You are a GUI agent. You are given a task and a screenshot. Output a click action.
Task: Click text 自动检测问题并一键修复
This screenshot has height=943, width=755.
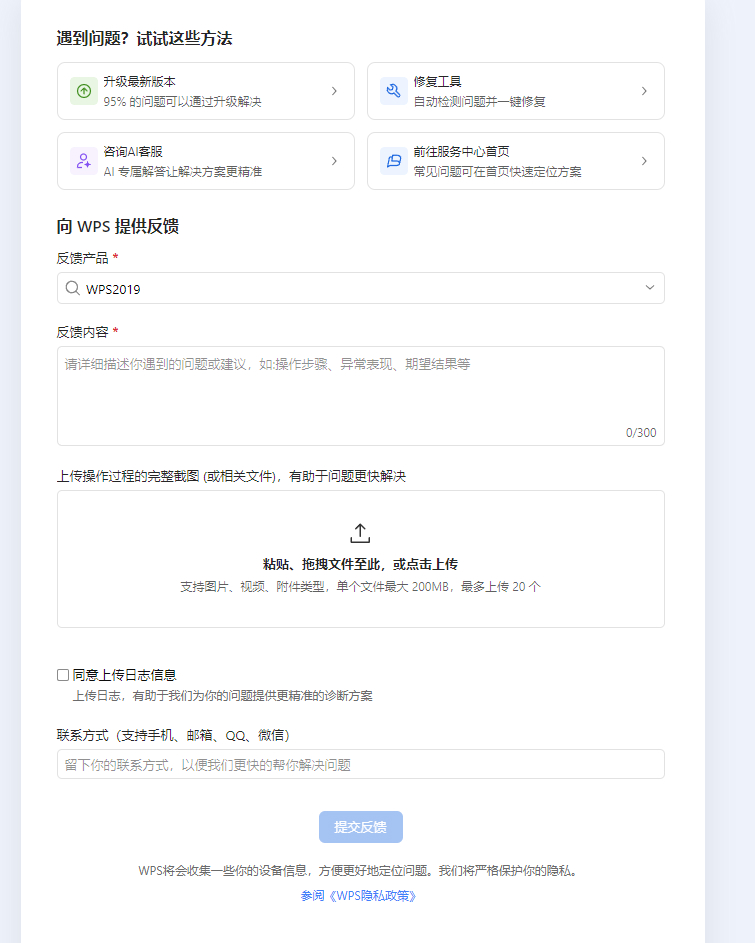(x=479, y=102)
